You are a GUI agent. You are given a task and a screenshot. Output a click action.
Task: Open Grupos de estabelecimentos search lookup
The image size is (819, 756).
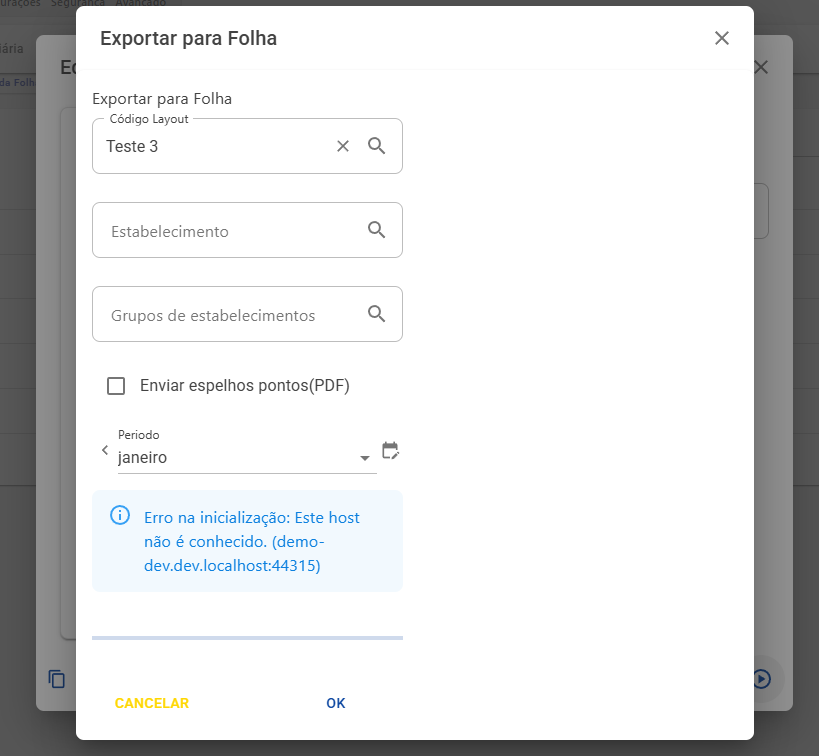(377, 314)
